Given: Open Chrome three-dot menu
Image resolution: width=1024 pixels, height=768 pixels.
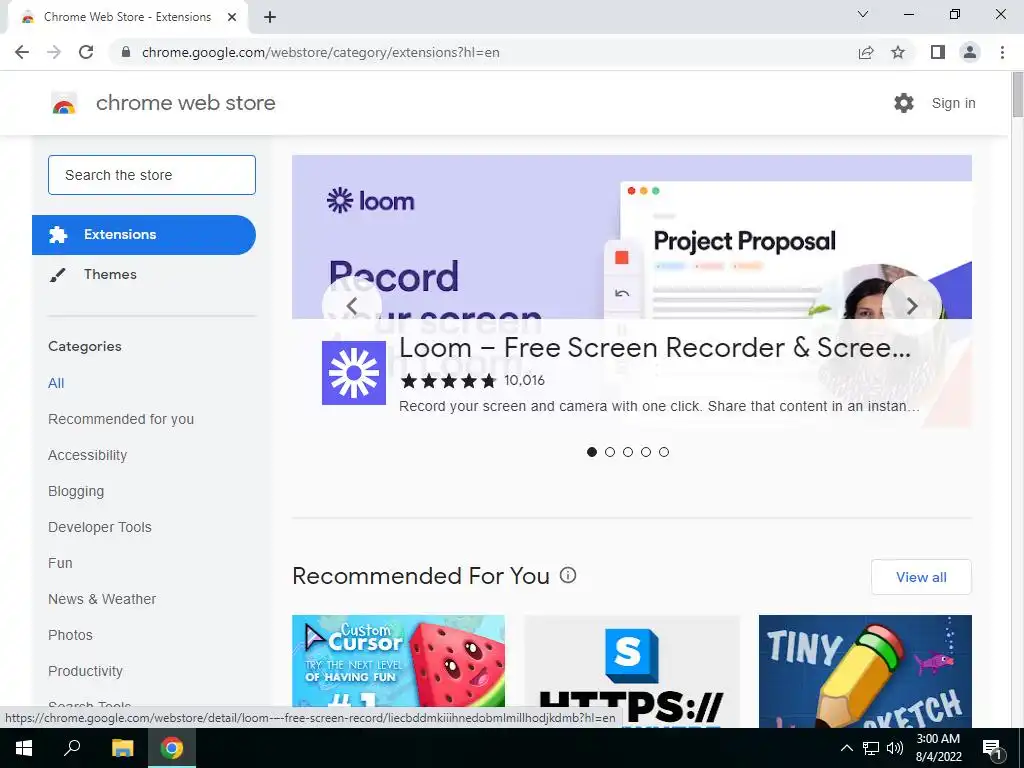Looking at the screenshot, I should point(1002,52).
